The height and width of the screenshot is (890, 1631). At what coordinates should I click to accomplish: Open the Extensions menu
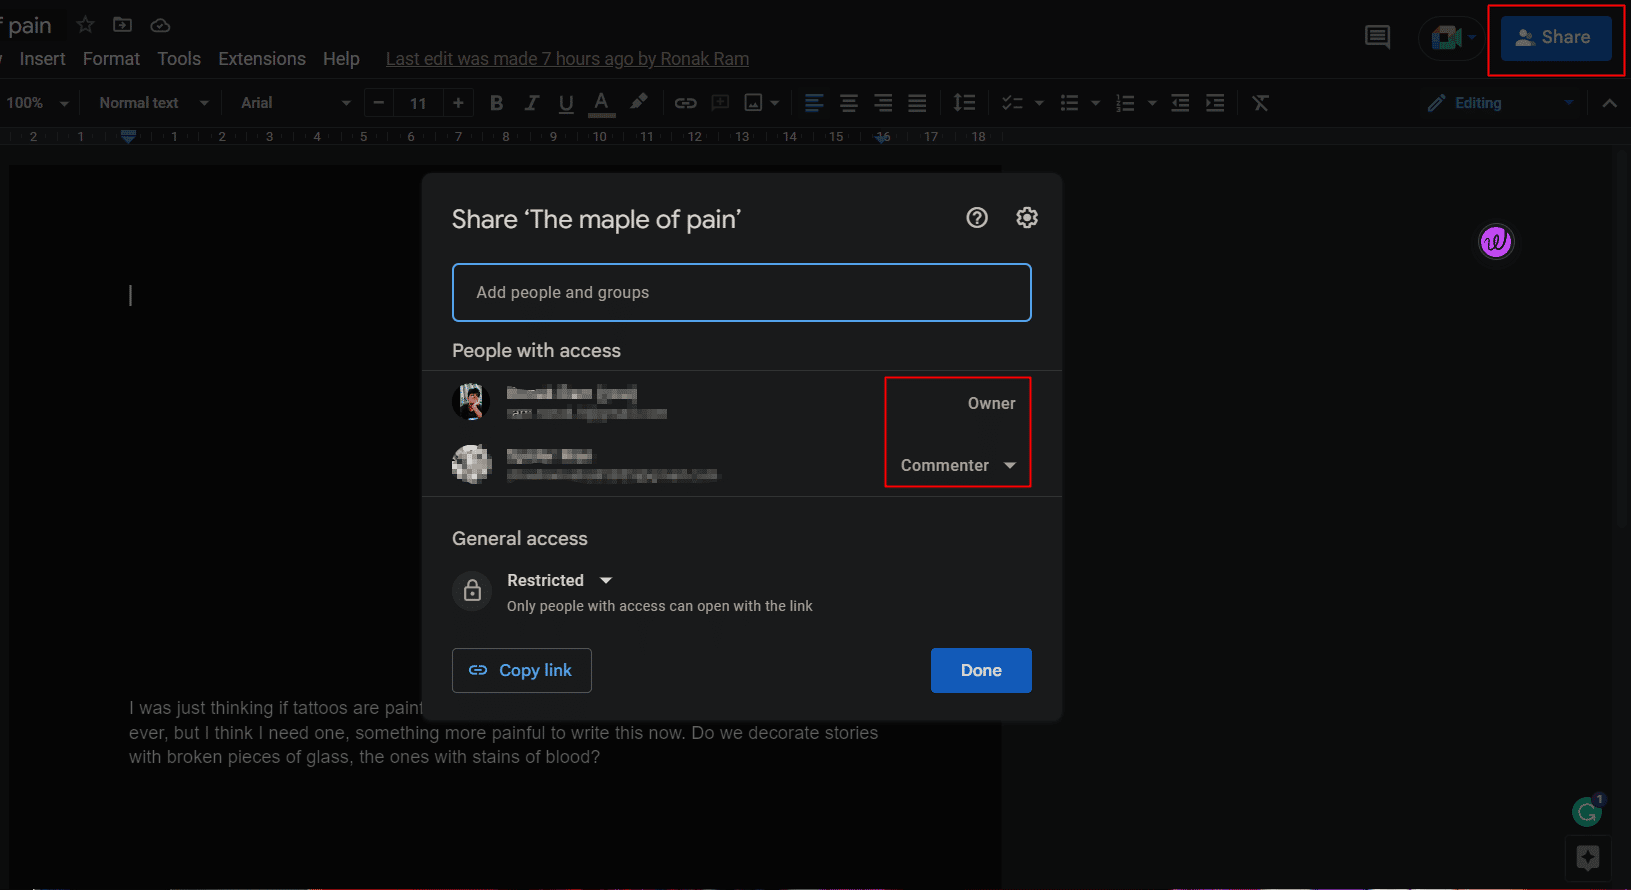point(262,59)
